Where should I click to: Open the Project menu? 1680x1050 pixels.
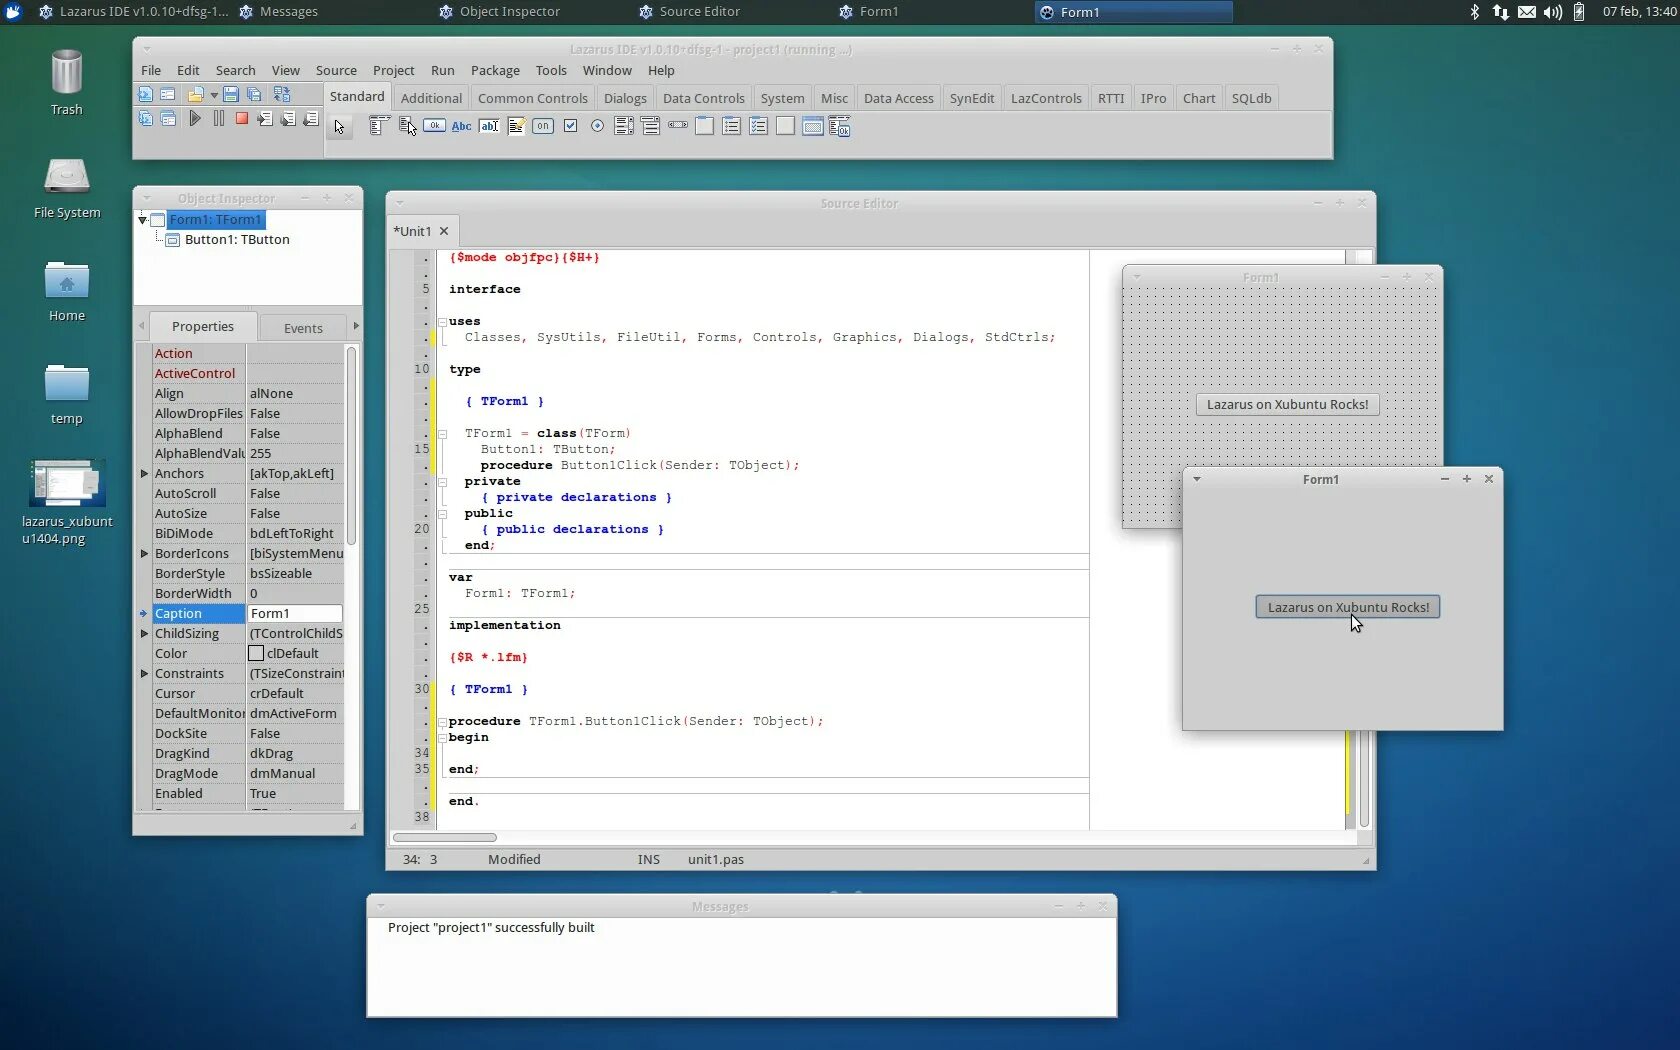393,70
